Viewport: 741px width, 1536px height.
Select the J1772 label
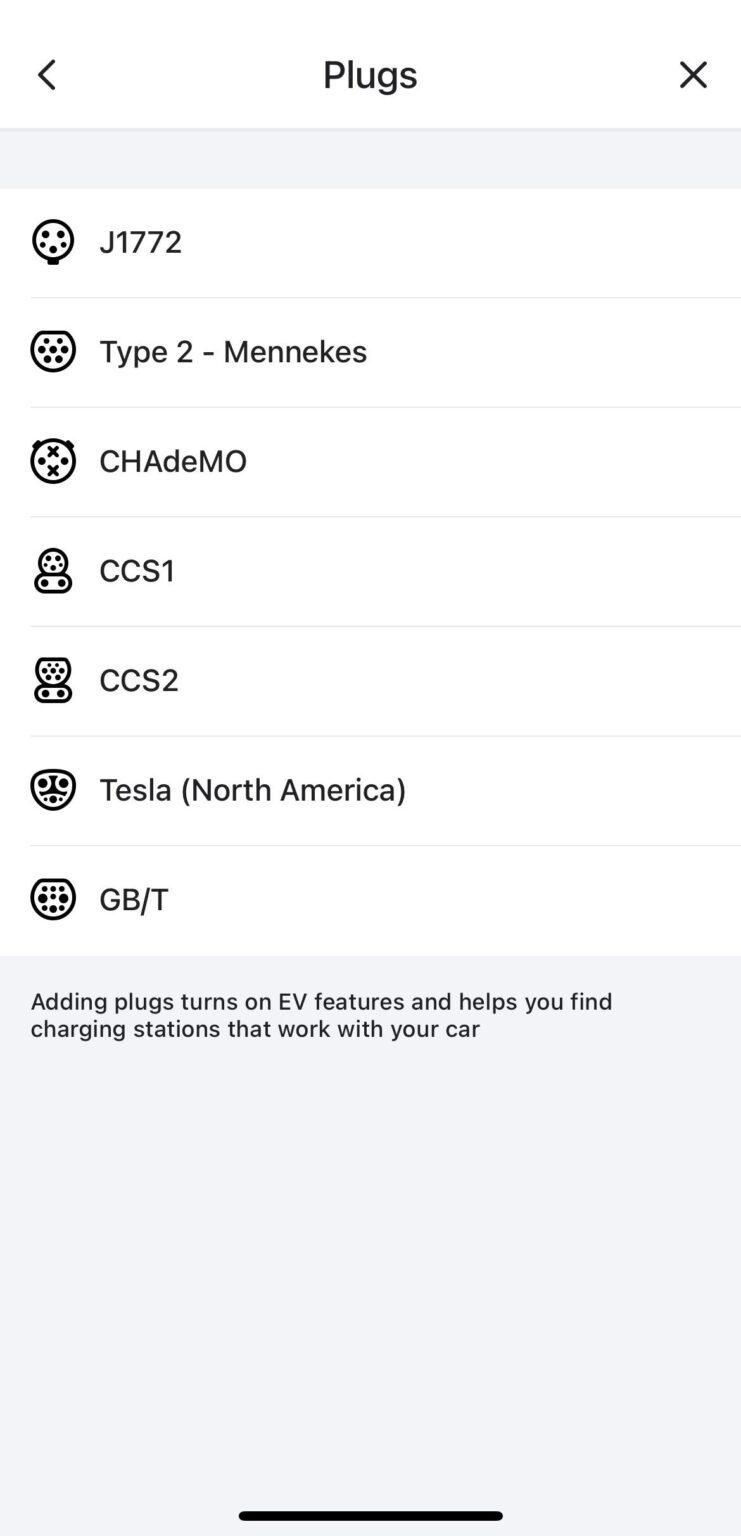coord(140,242)
